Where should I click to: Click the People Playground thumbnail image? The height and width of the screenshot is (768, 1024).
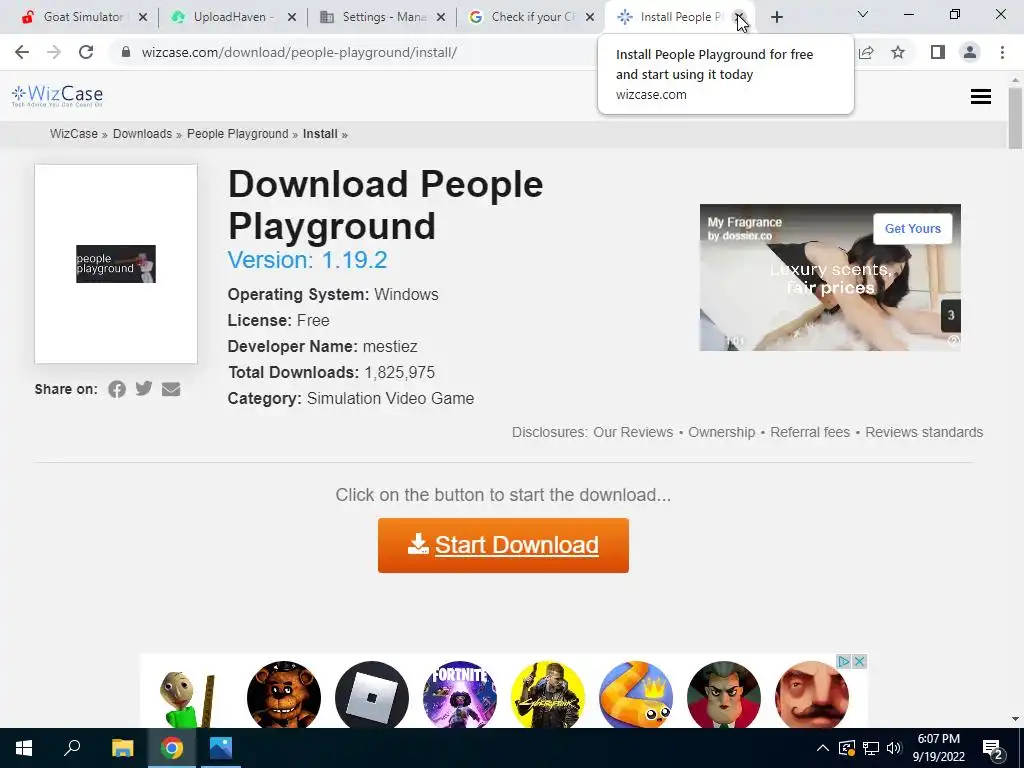pyautogui.click(x=116, y=264)
